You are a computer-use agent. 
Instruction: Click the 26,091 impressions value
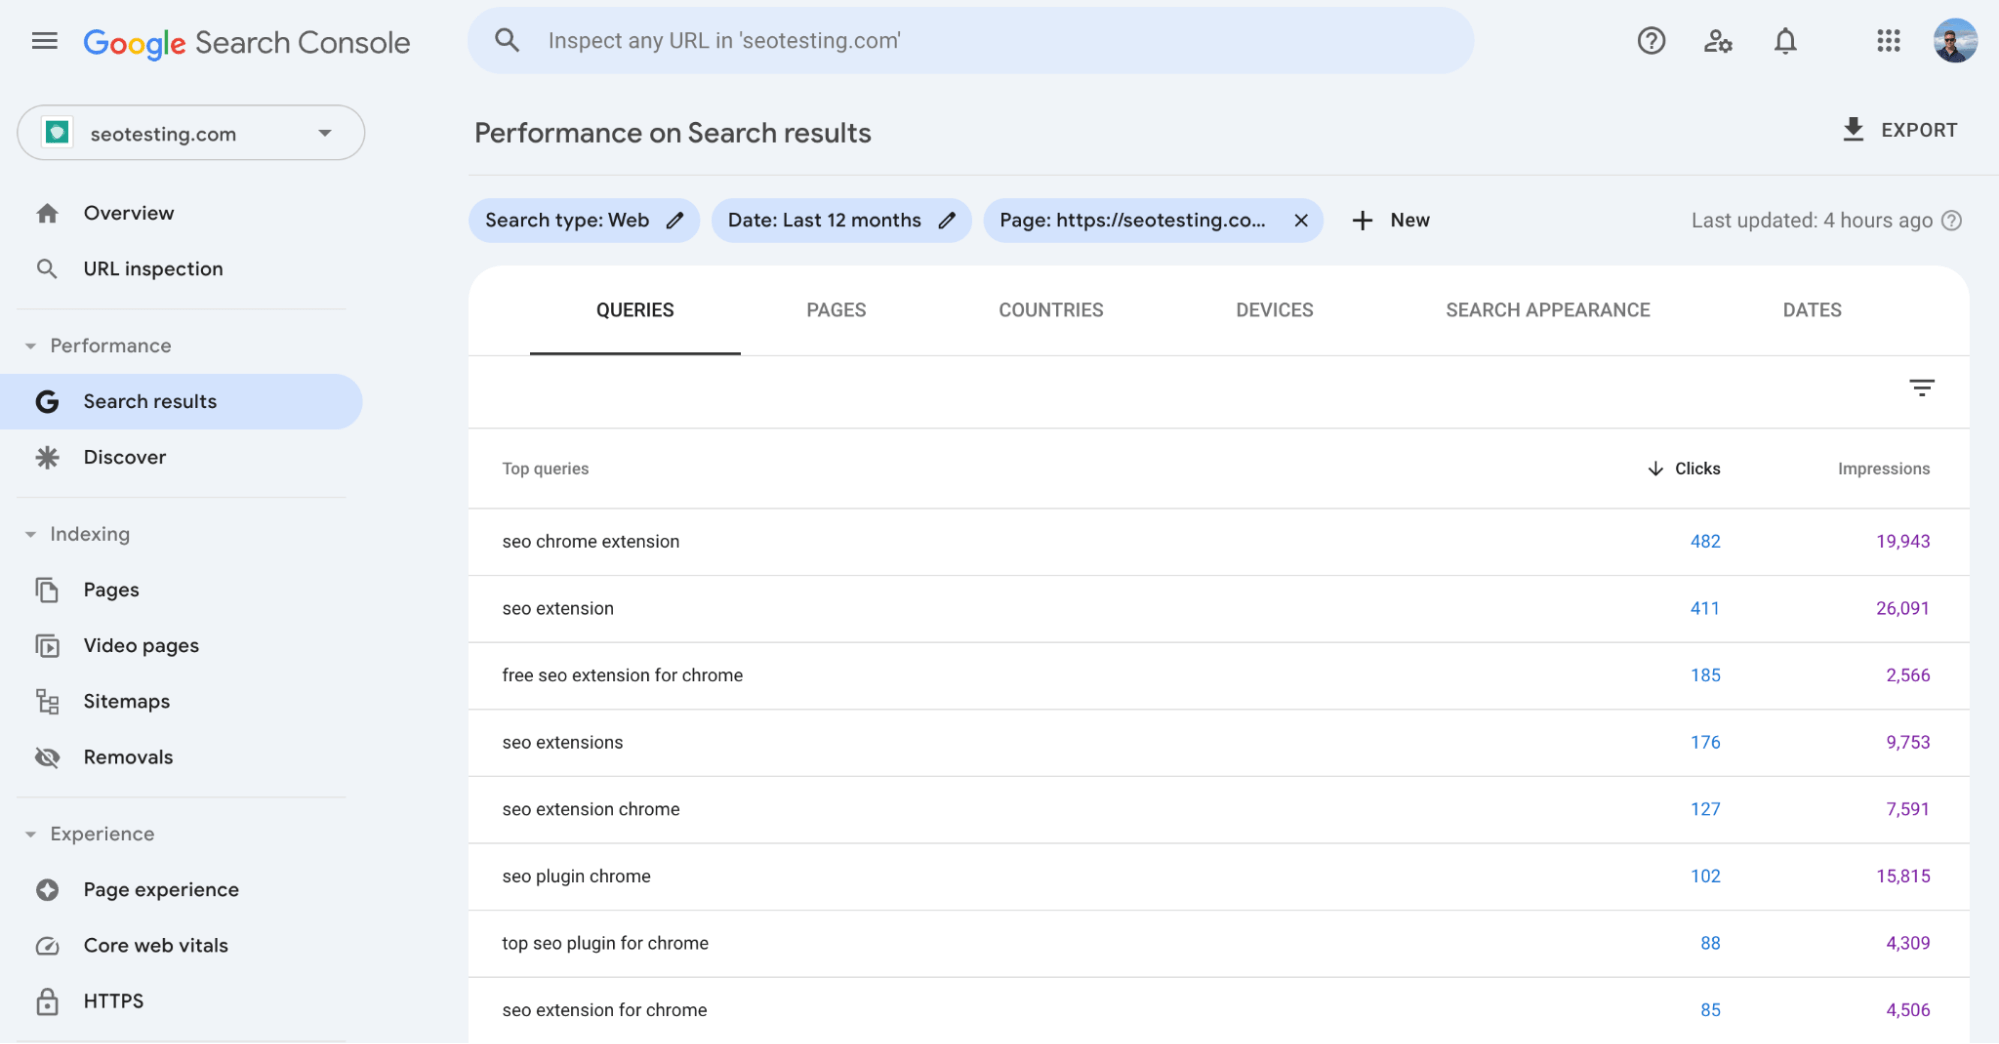point(1902,609)
